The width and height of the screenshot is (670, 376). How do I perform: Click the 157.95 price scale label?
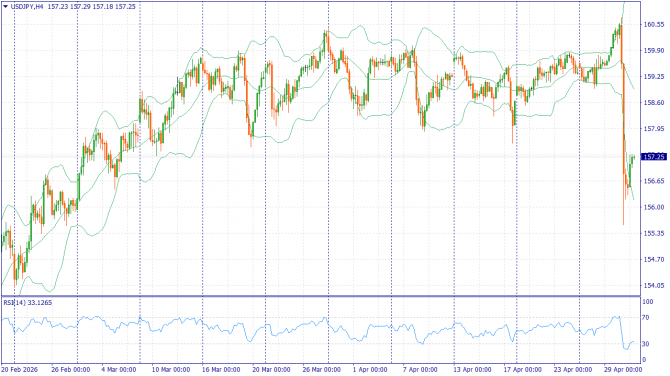point(654,129)
